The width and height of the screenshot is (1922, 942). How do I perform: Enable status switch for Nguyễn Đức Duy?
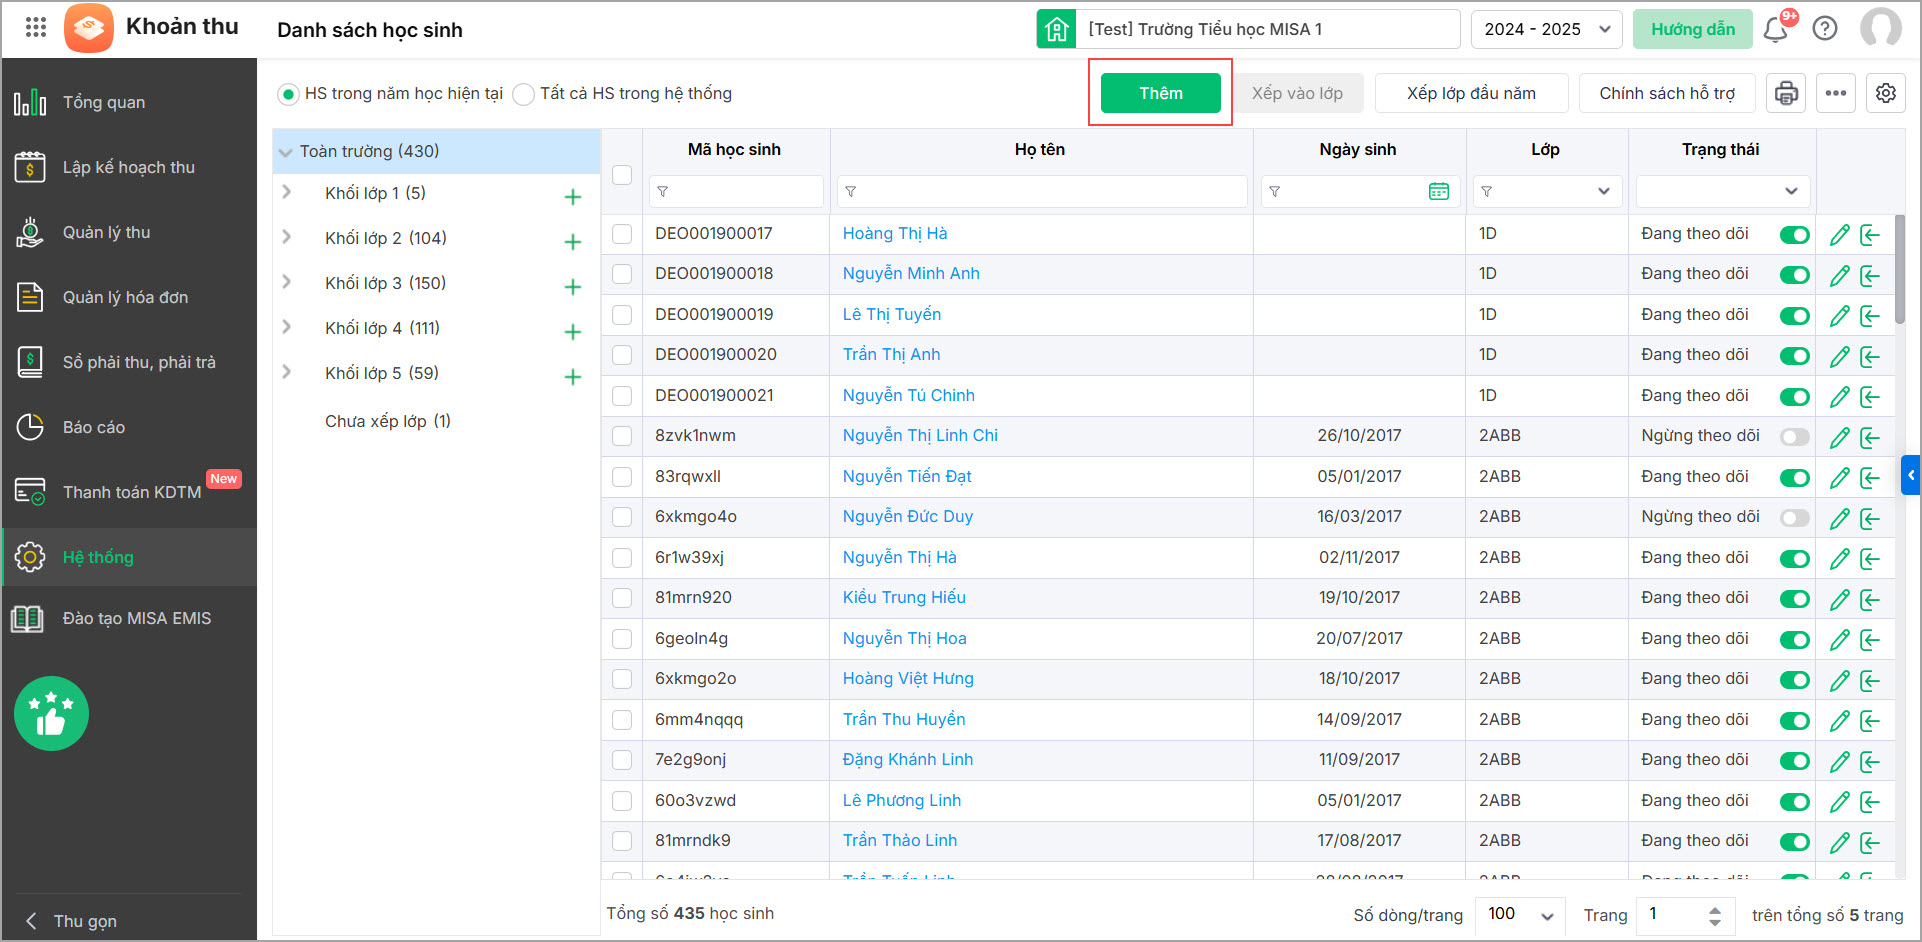[1795, 518]
